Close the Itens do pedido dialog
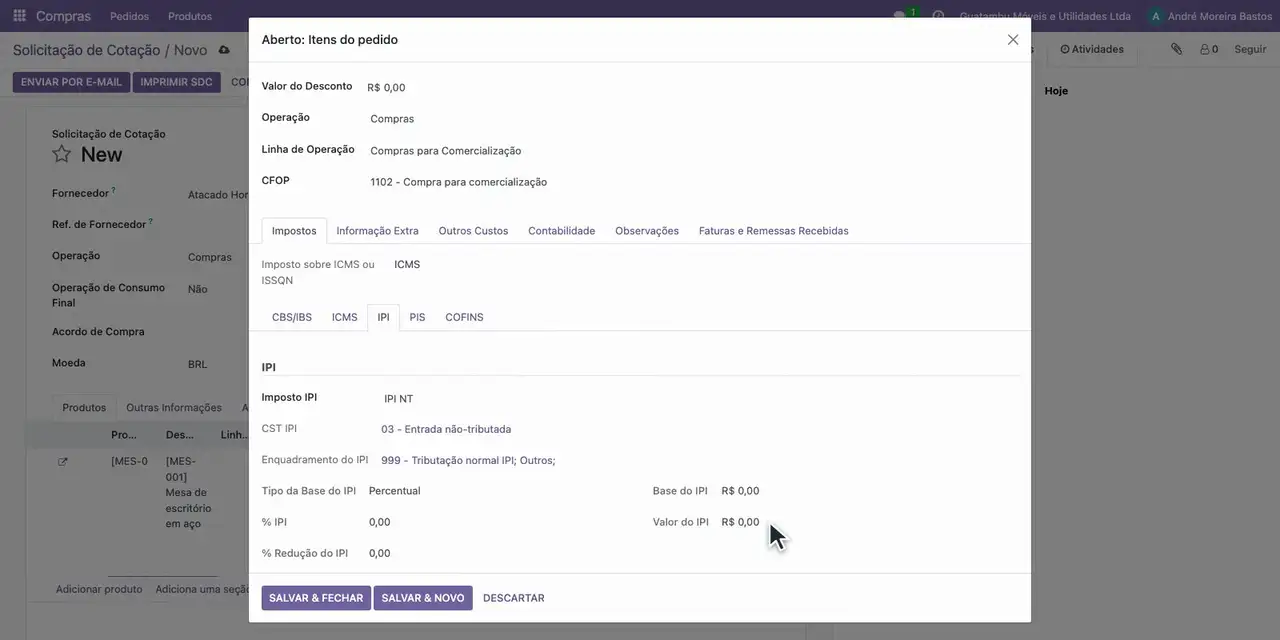This screenshot has height=640, width=1280. (x=1013, y=40)
